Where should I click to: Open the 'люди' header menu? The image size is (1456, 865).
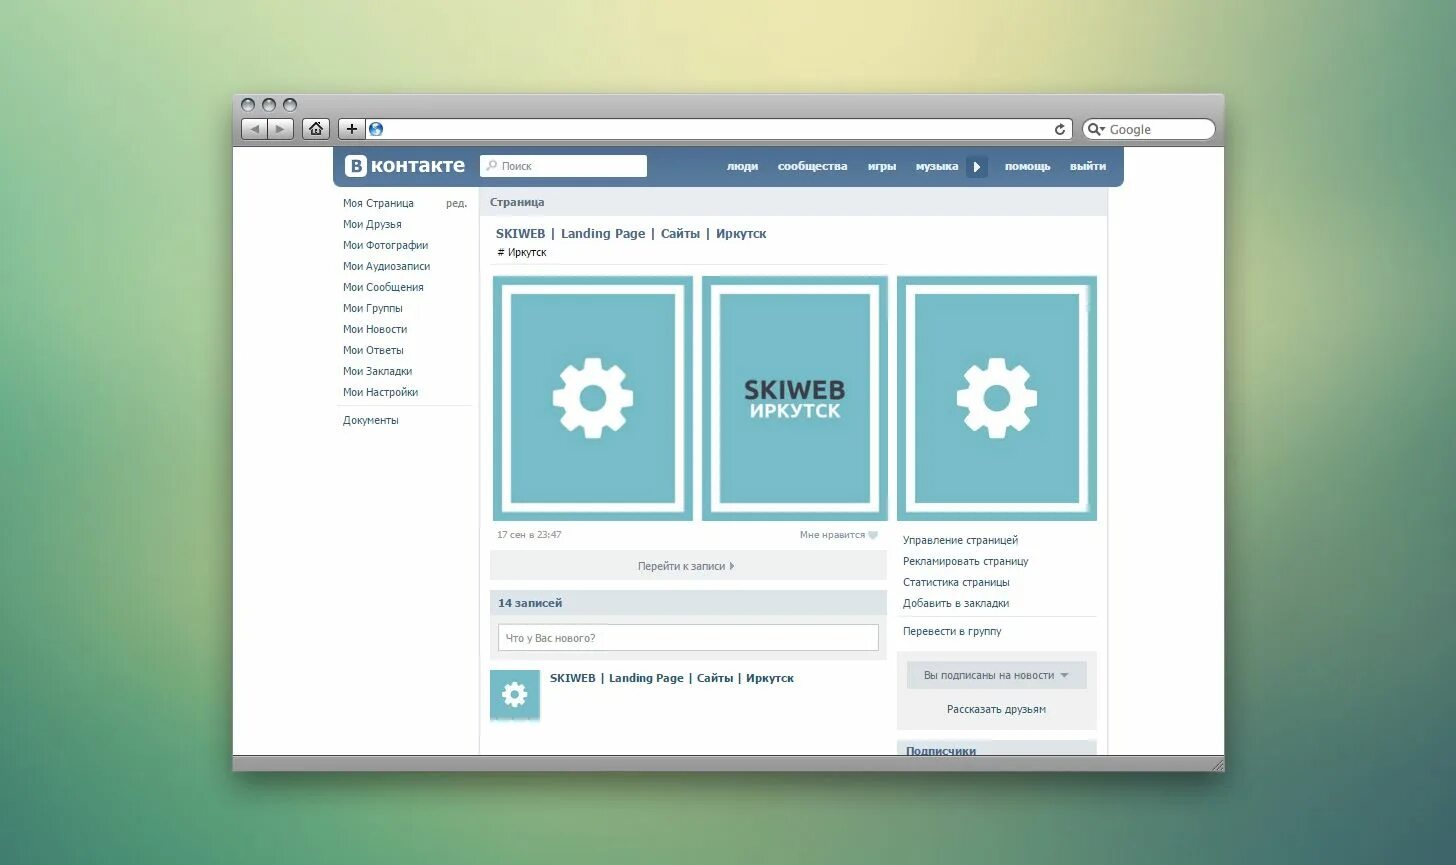[x=742, y=167]
